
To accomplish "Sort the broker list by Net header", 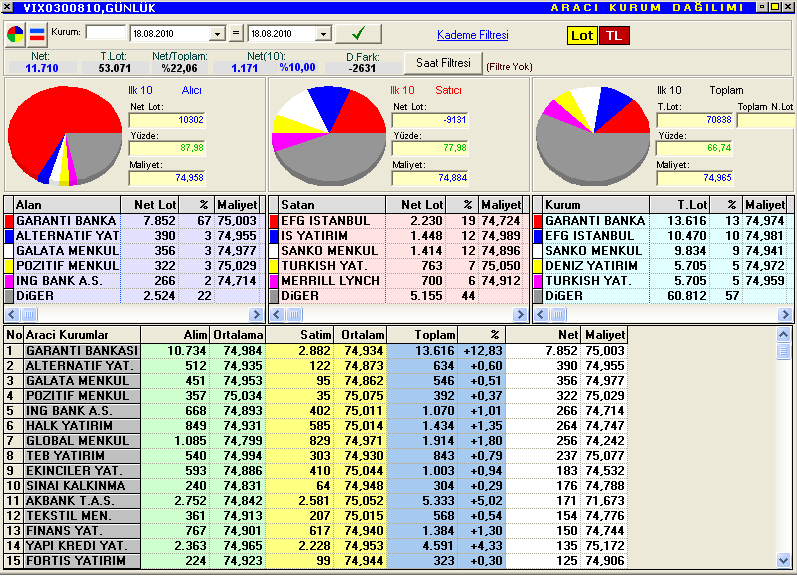I will pos(542,335).
